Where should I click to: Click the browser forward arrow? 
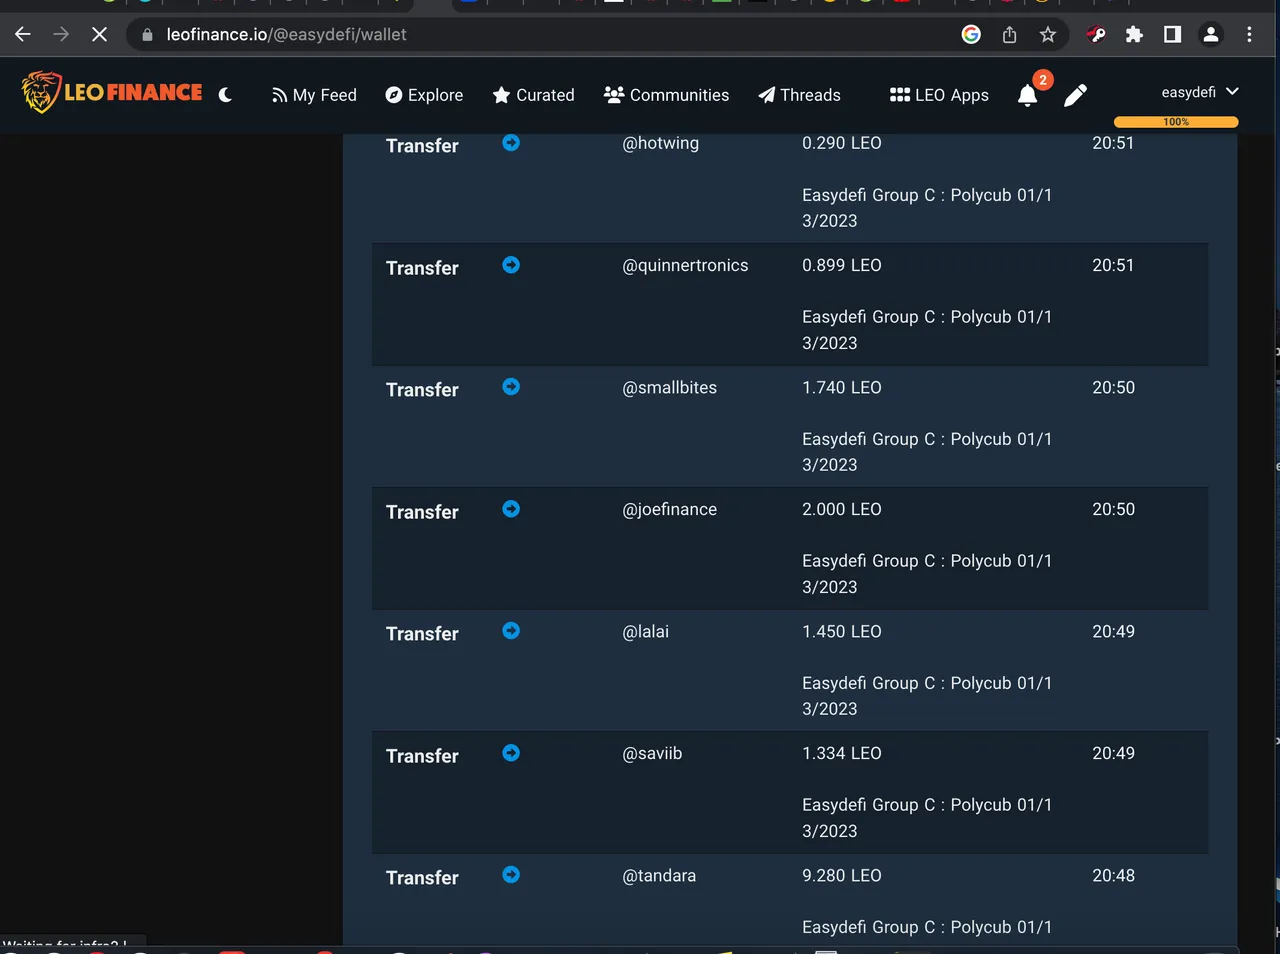tap(61, 34)
